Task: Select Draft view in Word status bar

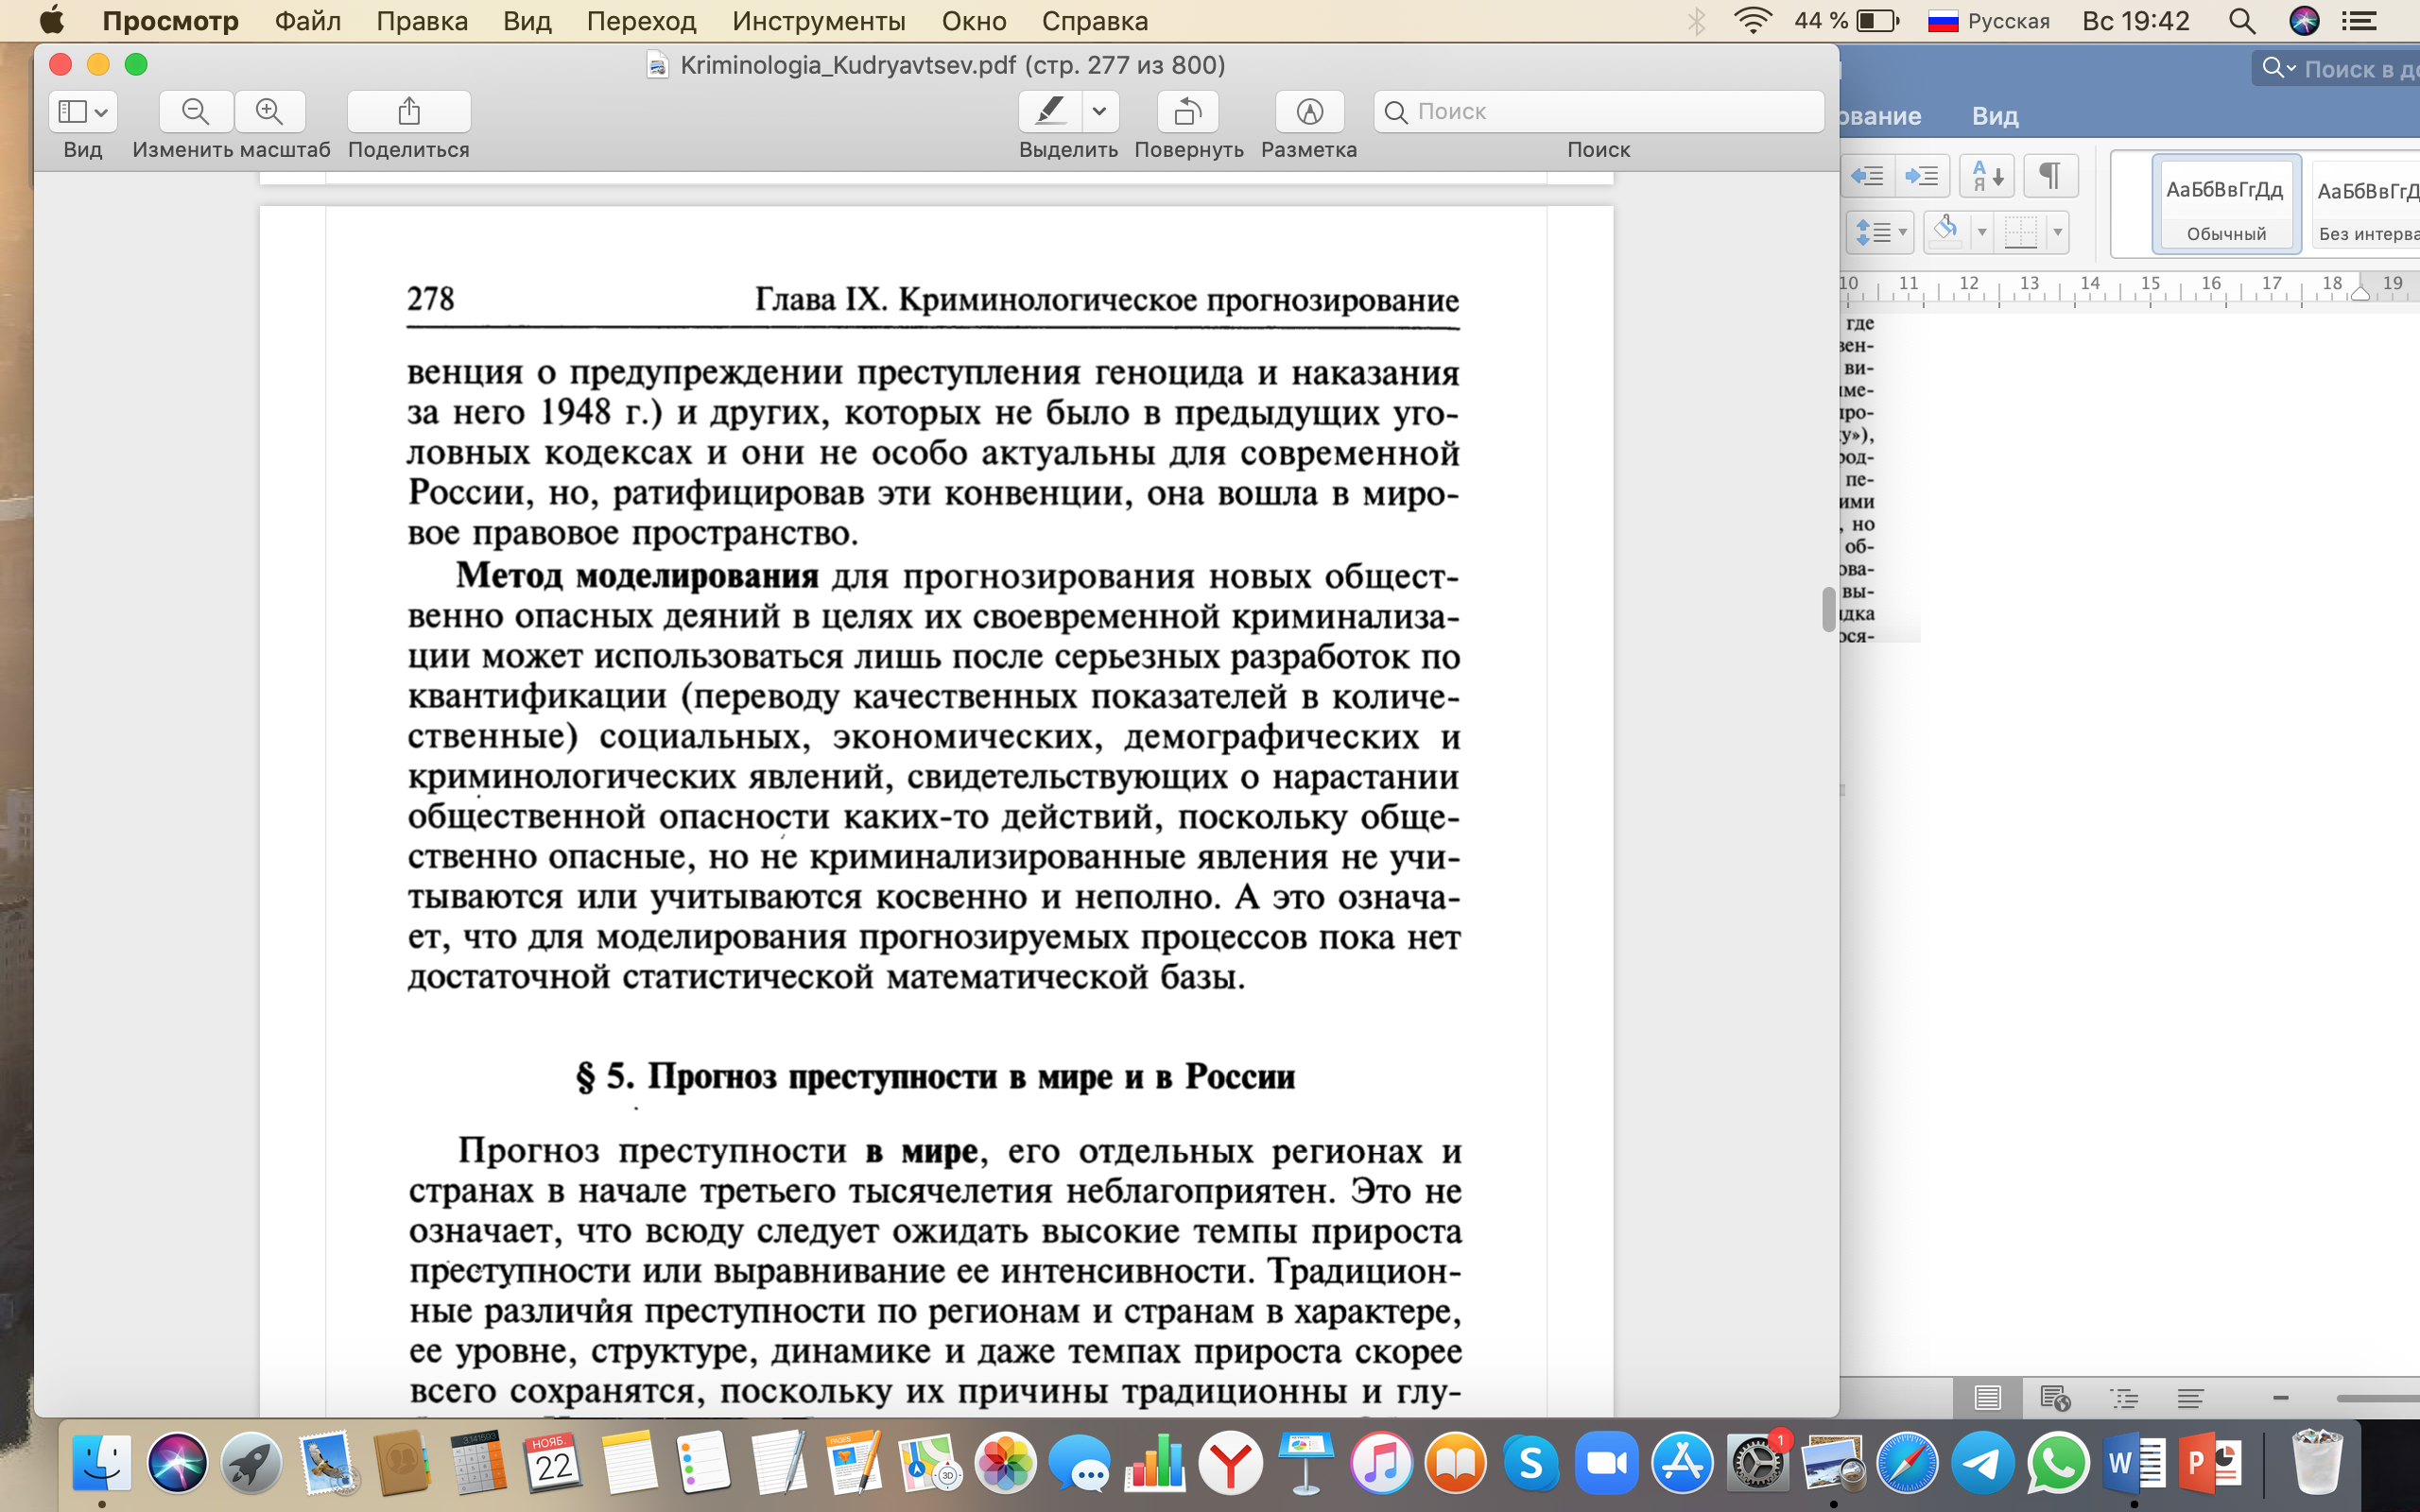Action: tap(2190, 1398)
